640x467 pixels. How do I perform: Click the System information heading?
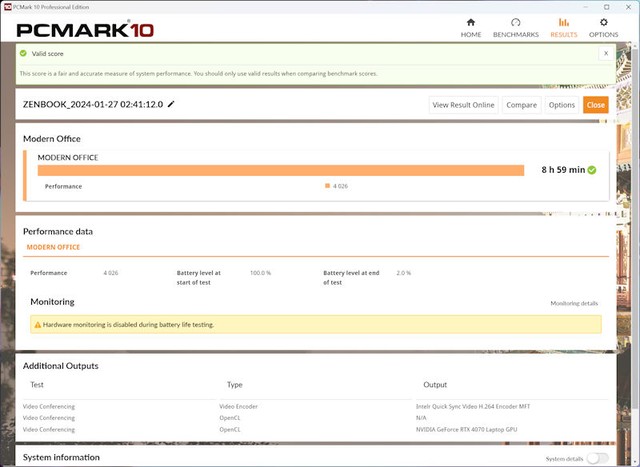[61, 457]
